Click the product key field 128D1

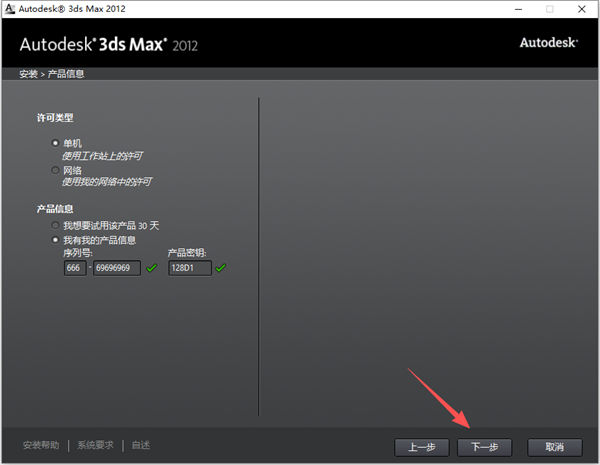[x=190, y=268]
